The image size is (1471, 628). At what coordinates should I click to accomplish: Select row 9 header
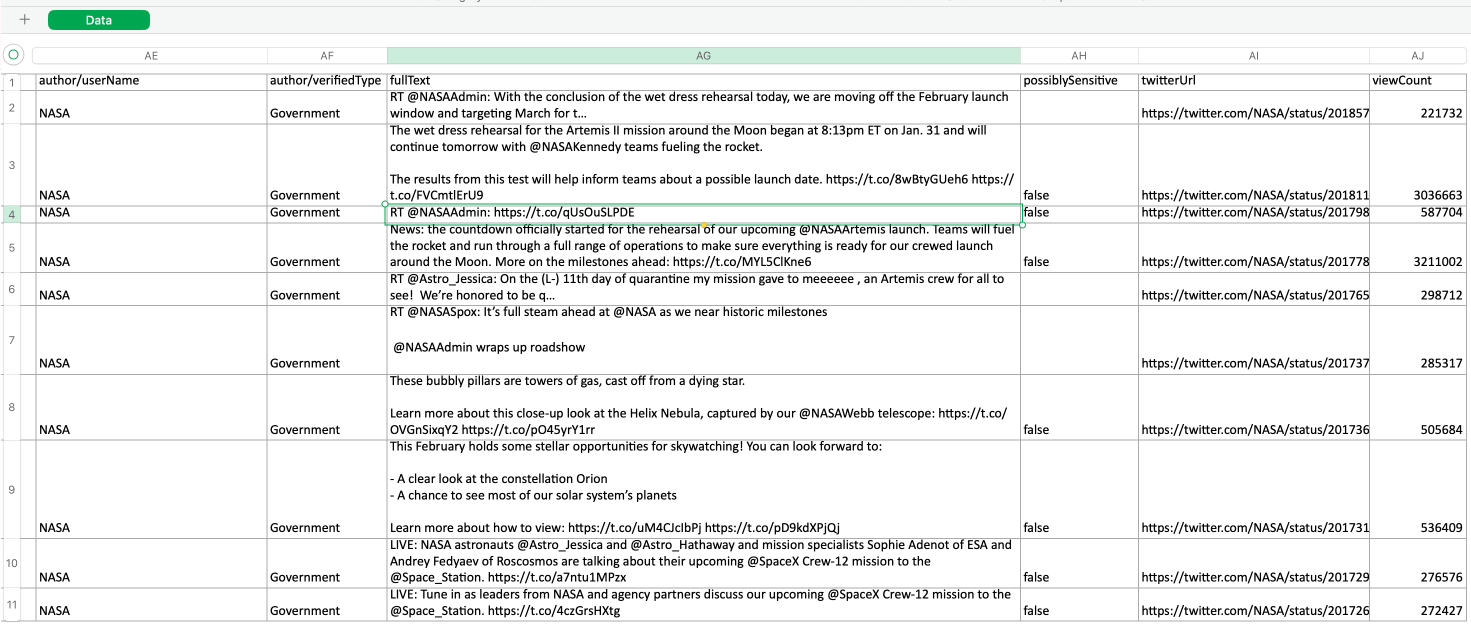[13, 490]
